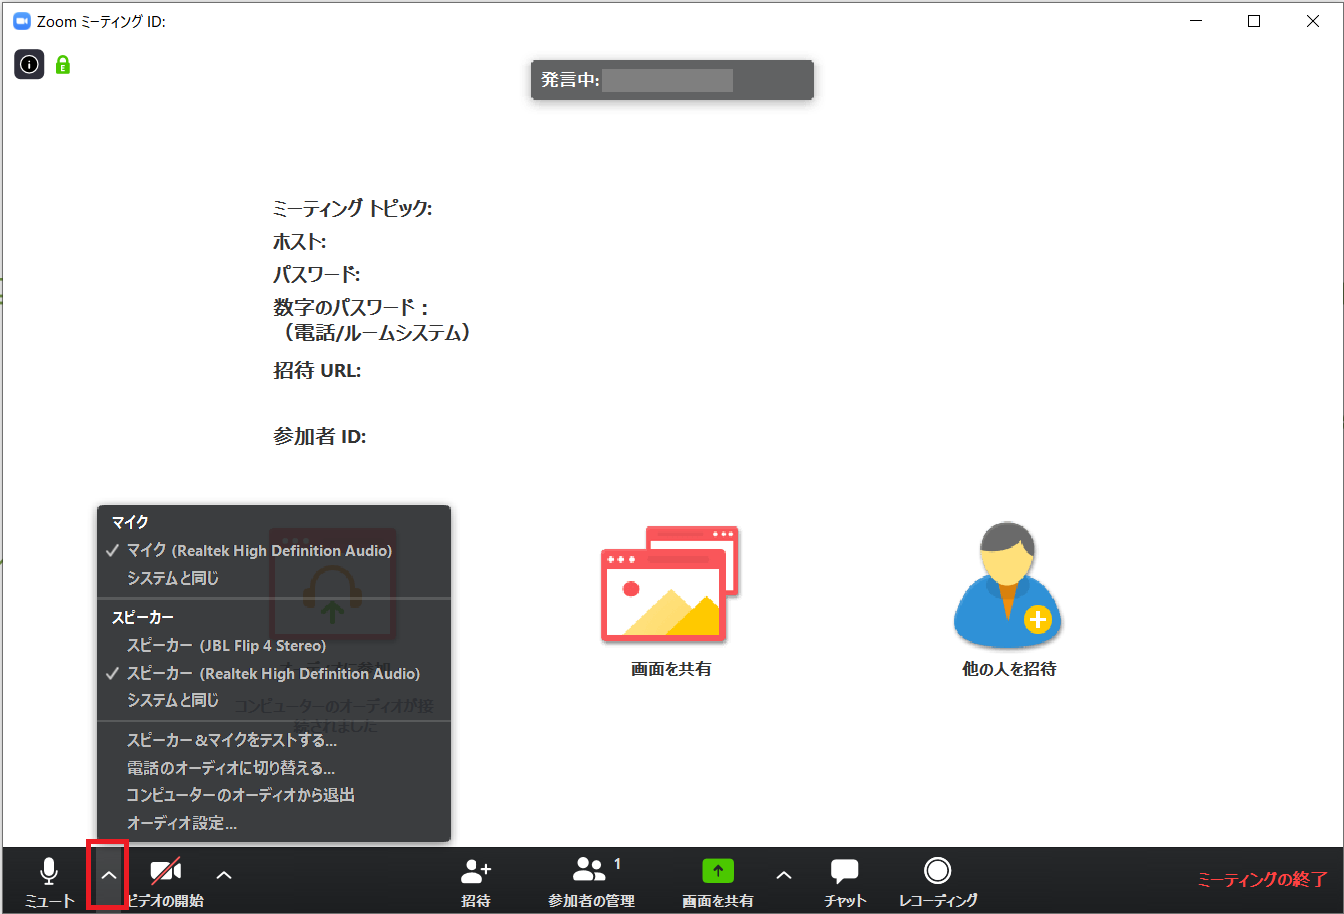Screen dimensions: 1344x914
Task: Open the チャット (Chat) panel
Action: 844,878
